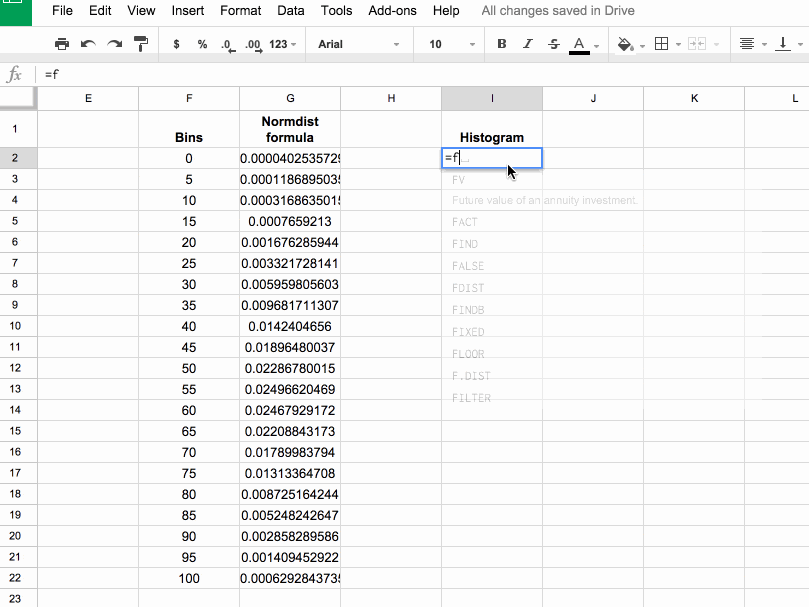Screen dimensions: 809x607
Task: Select column F header
Action: pos(189,98)
